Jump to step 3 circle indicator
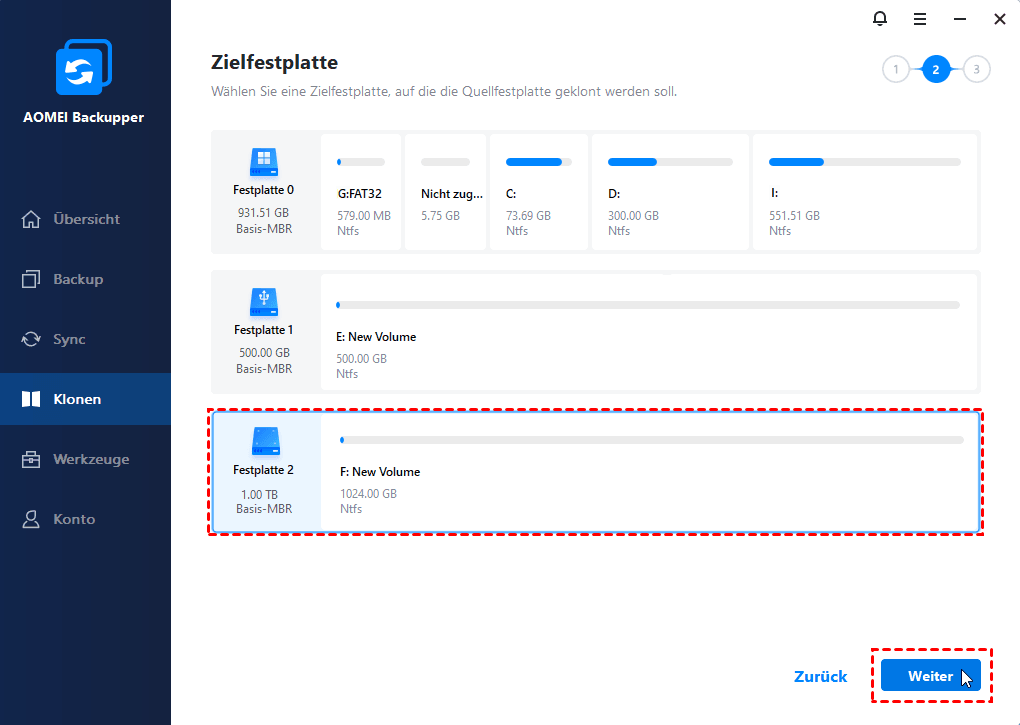The height and width of the screenshot is (725, 1020). [976, 70]
